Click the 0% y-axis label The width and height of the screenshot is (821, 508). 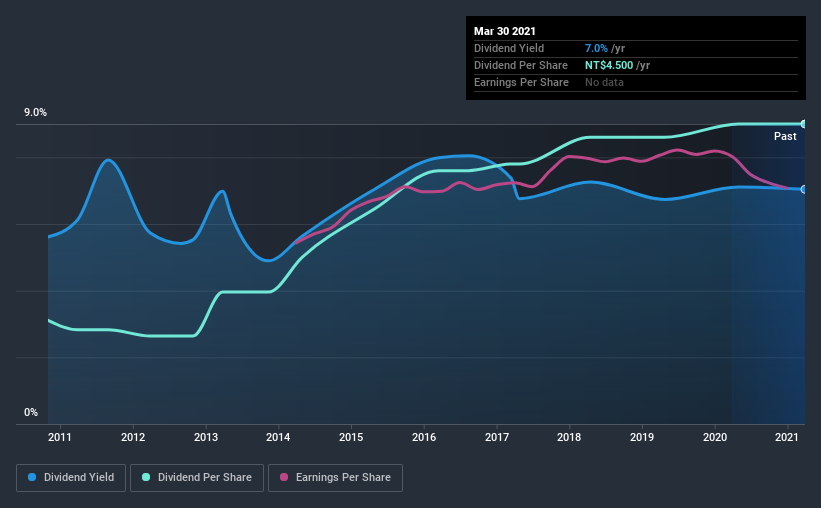[31, 413]
